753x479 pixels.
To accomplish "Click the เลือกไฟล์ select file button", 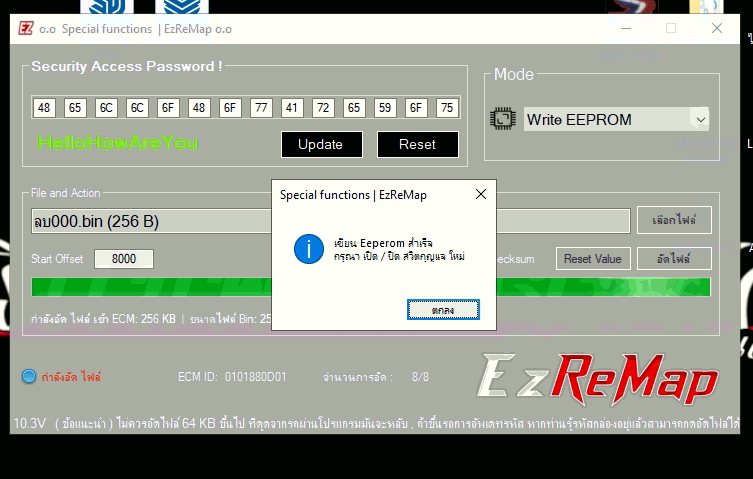I will coord(674,220).
